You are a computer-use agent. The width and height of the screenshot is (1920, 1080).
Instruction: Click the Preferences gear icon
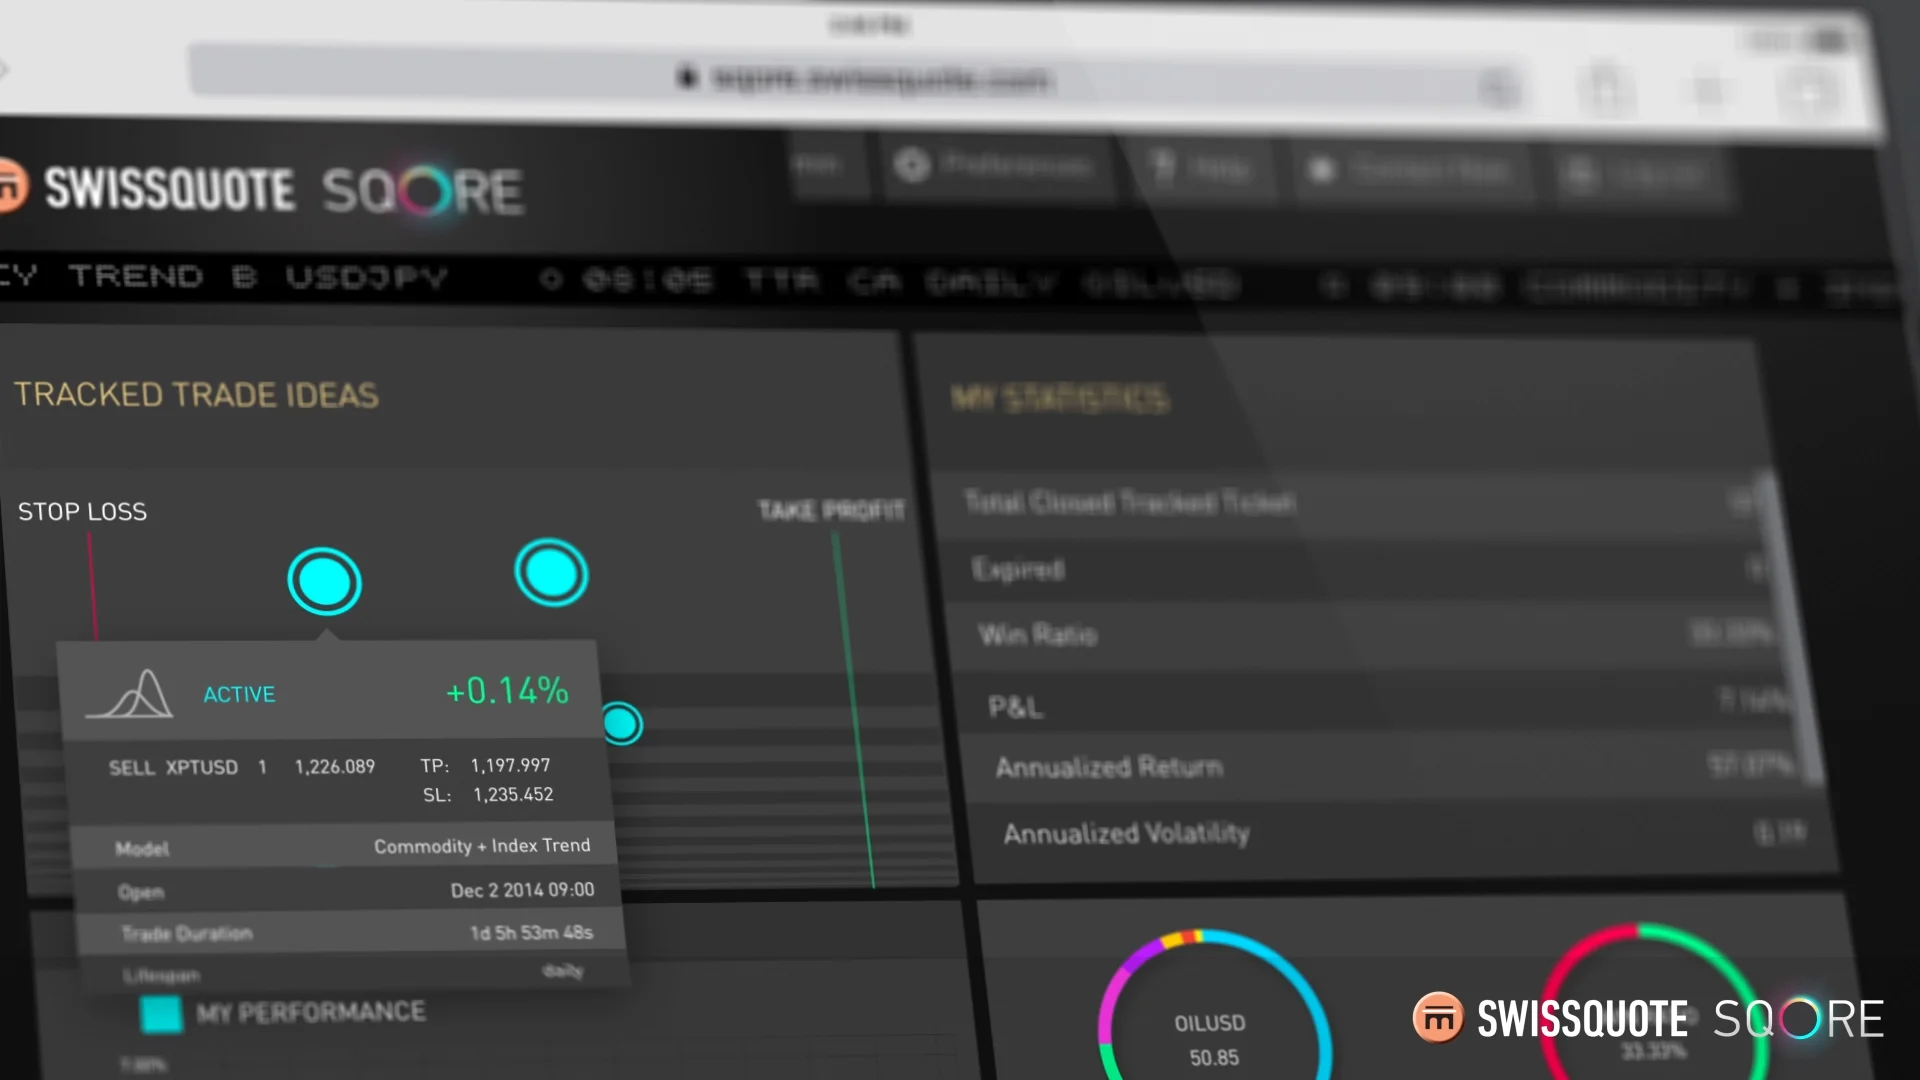[x=912, y=165]
